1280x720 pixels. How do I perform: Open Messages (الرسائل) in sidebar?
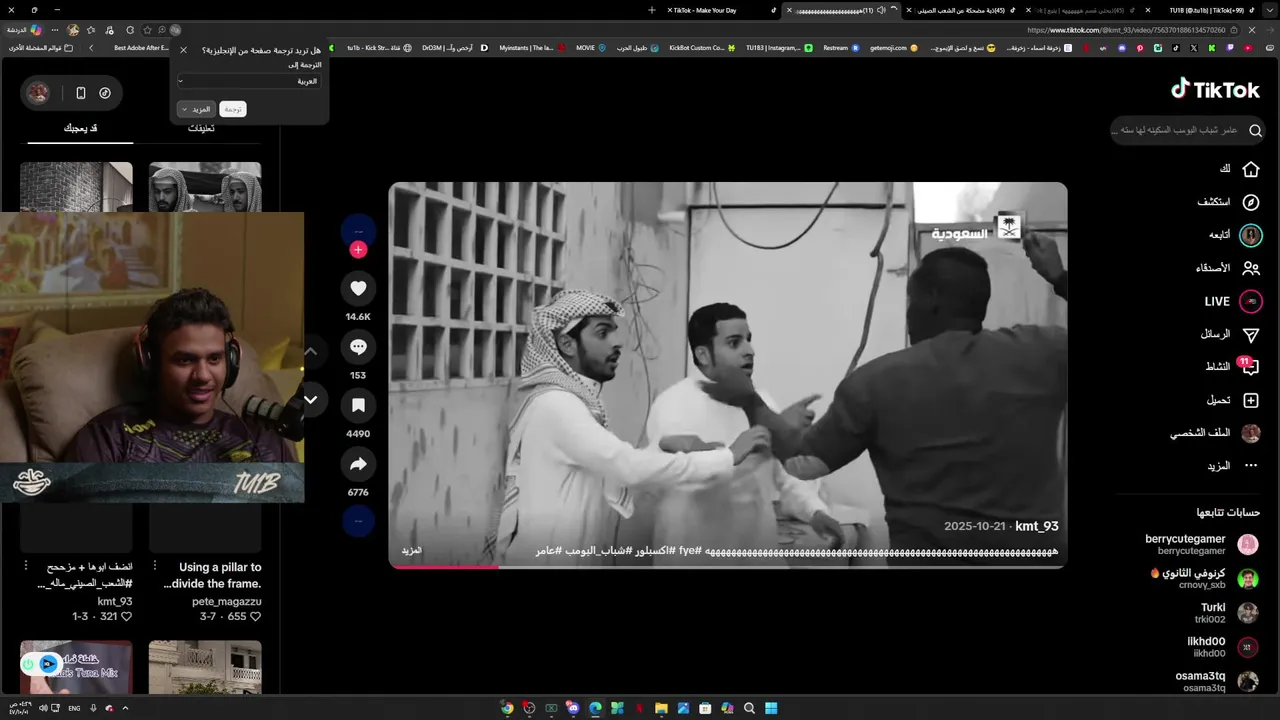(1230, 334)
